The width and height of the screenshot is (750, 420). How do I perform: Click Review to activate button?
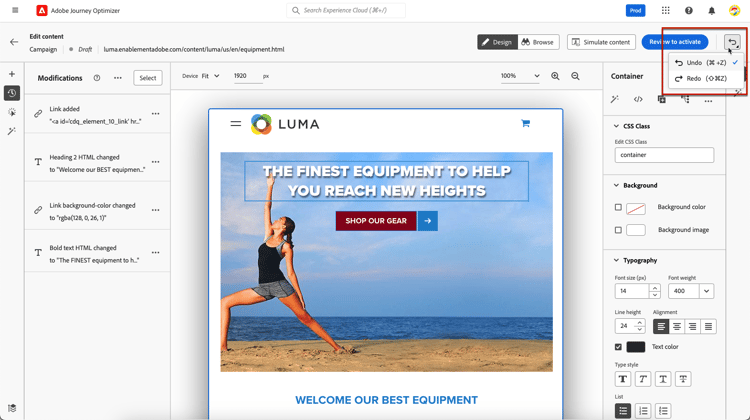(675, 42)
